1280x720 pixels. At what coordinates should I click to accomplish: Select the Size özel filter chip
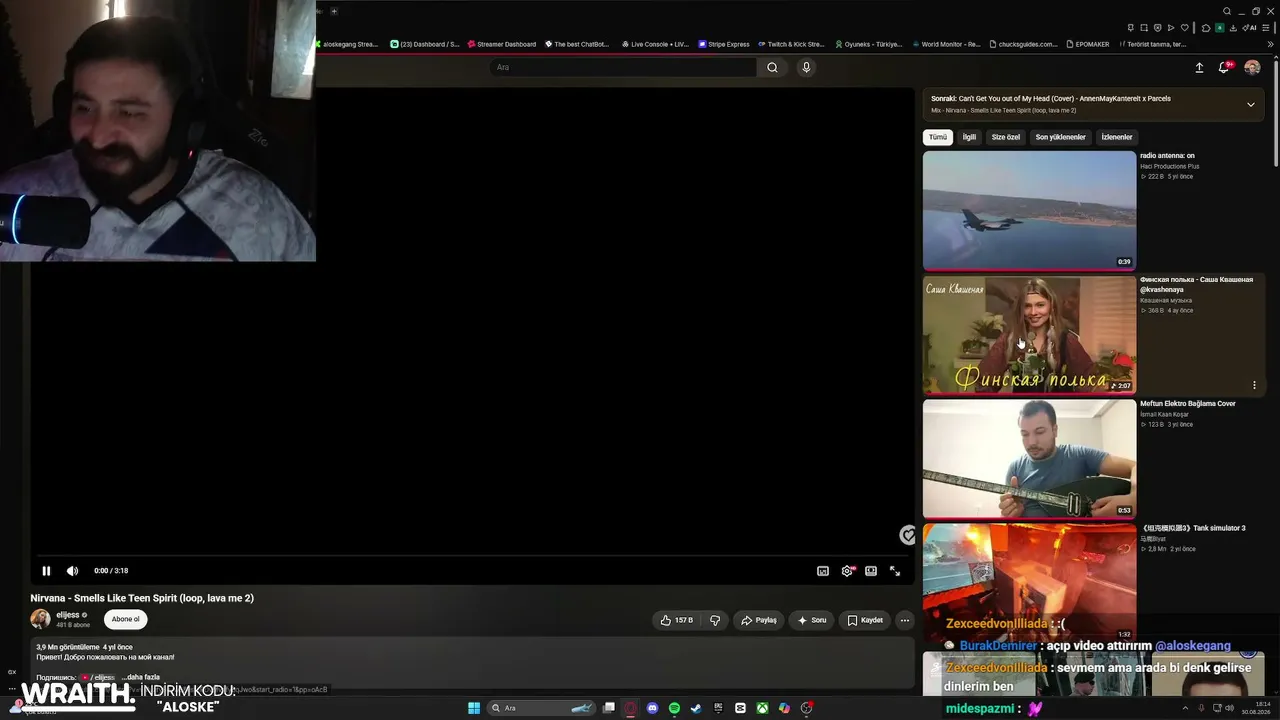1006,137
